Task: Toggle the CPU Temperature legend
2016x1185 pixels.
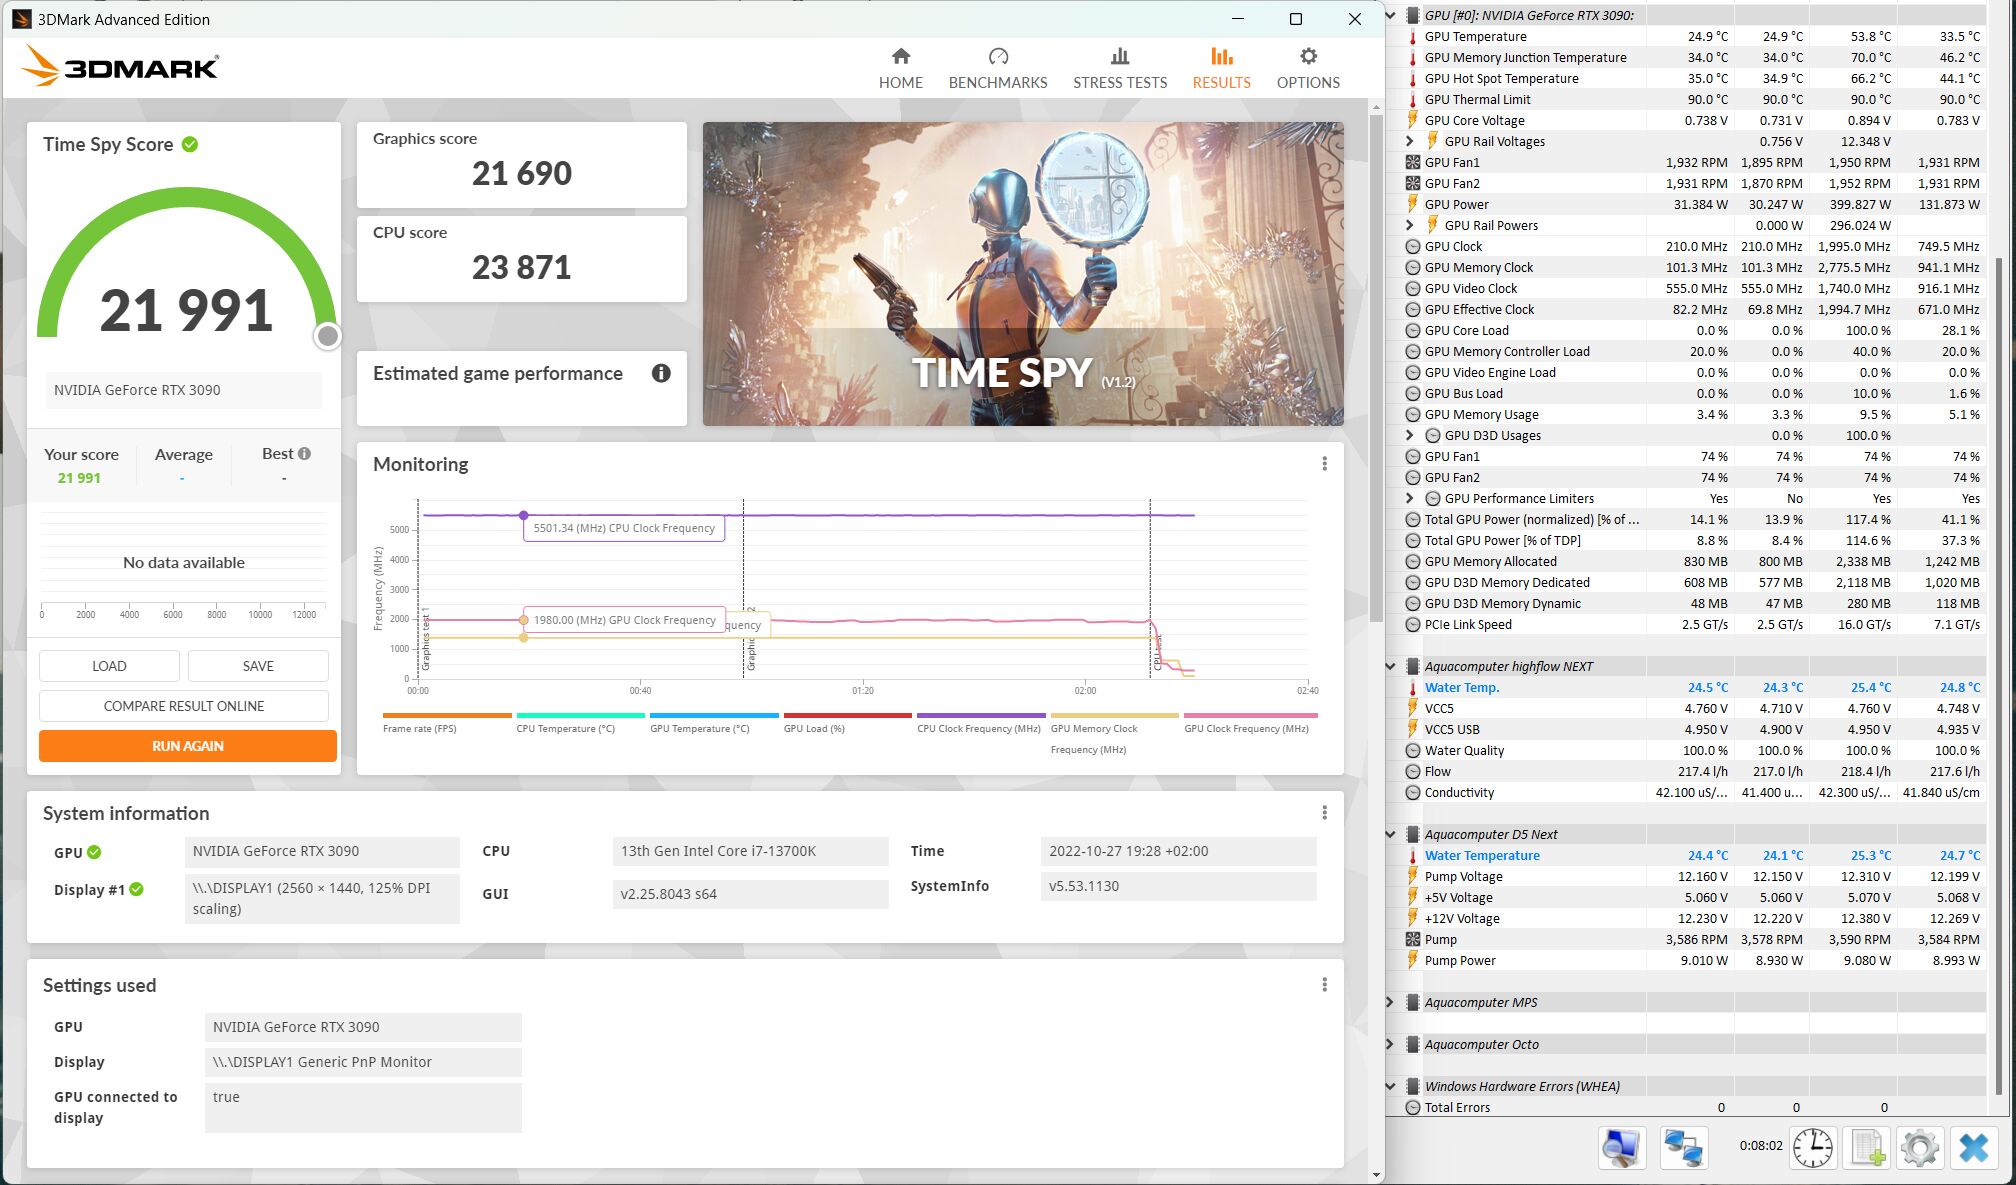Action: click(580, 723)
